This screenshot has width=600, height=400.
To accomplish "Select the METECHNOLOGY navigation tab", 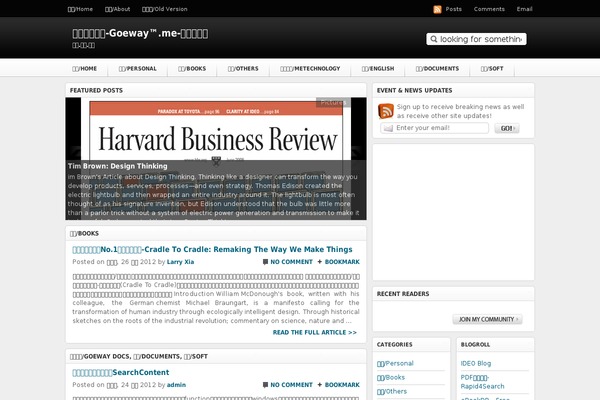I will click(x=310, y=69).
